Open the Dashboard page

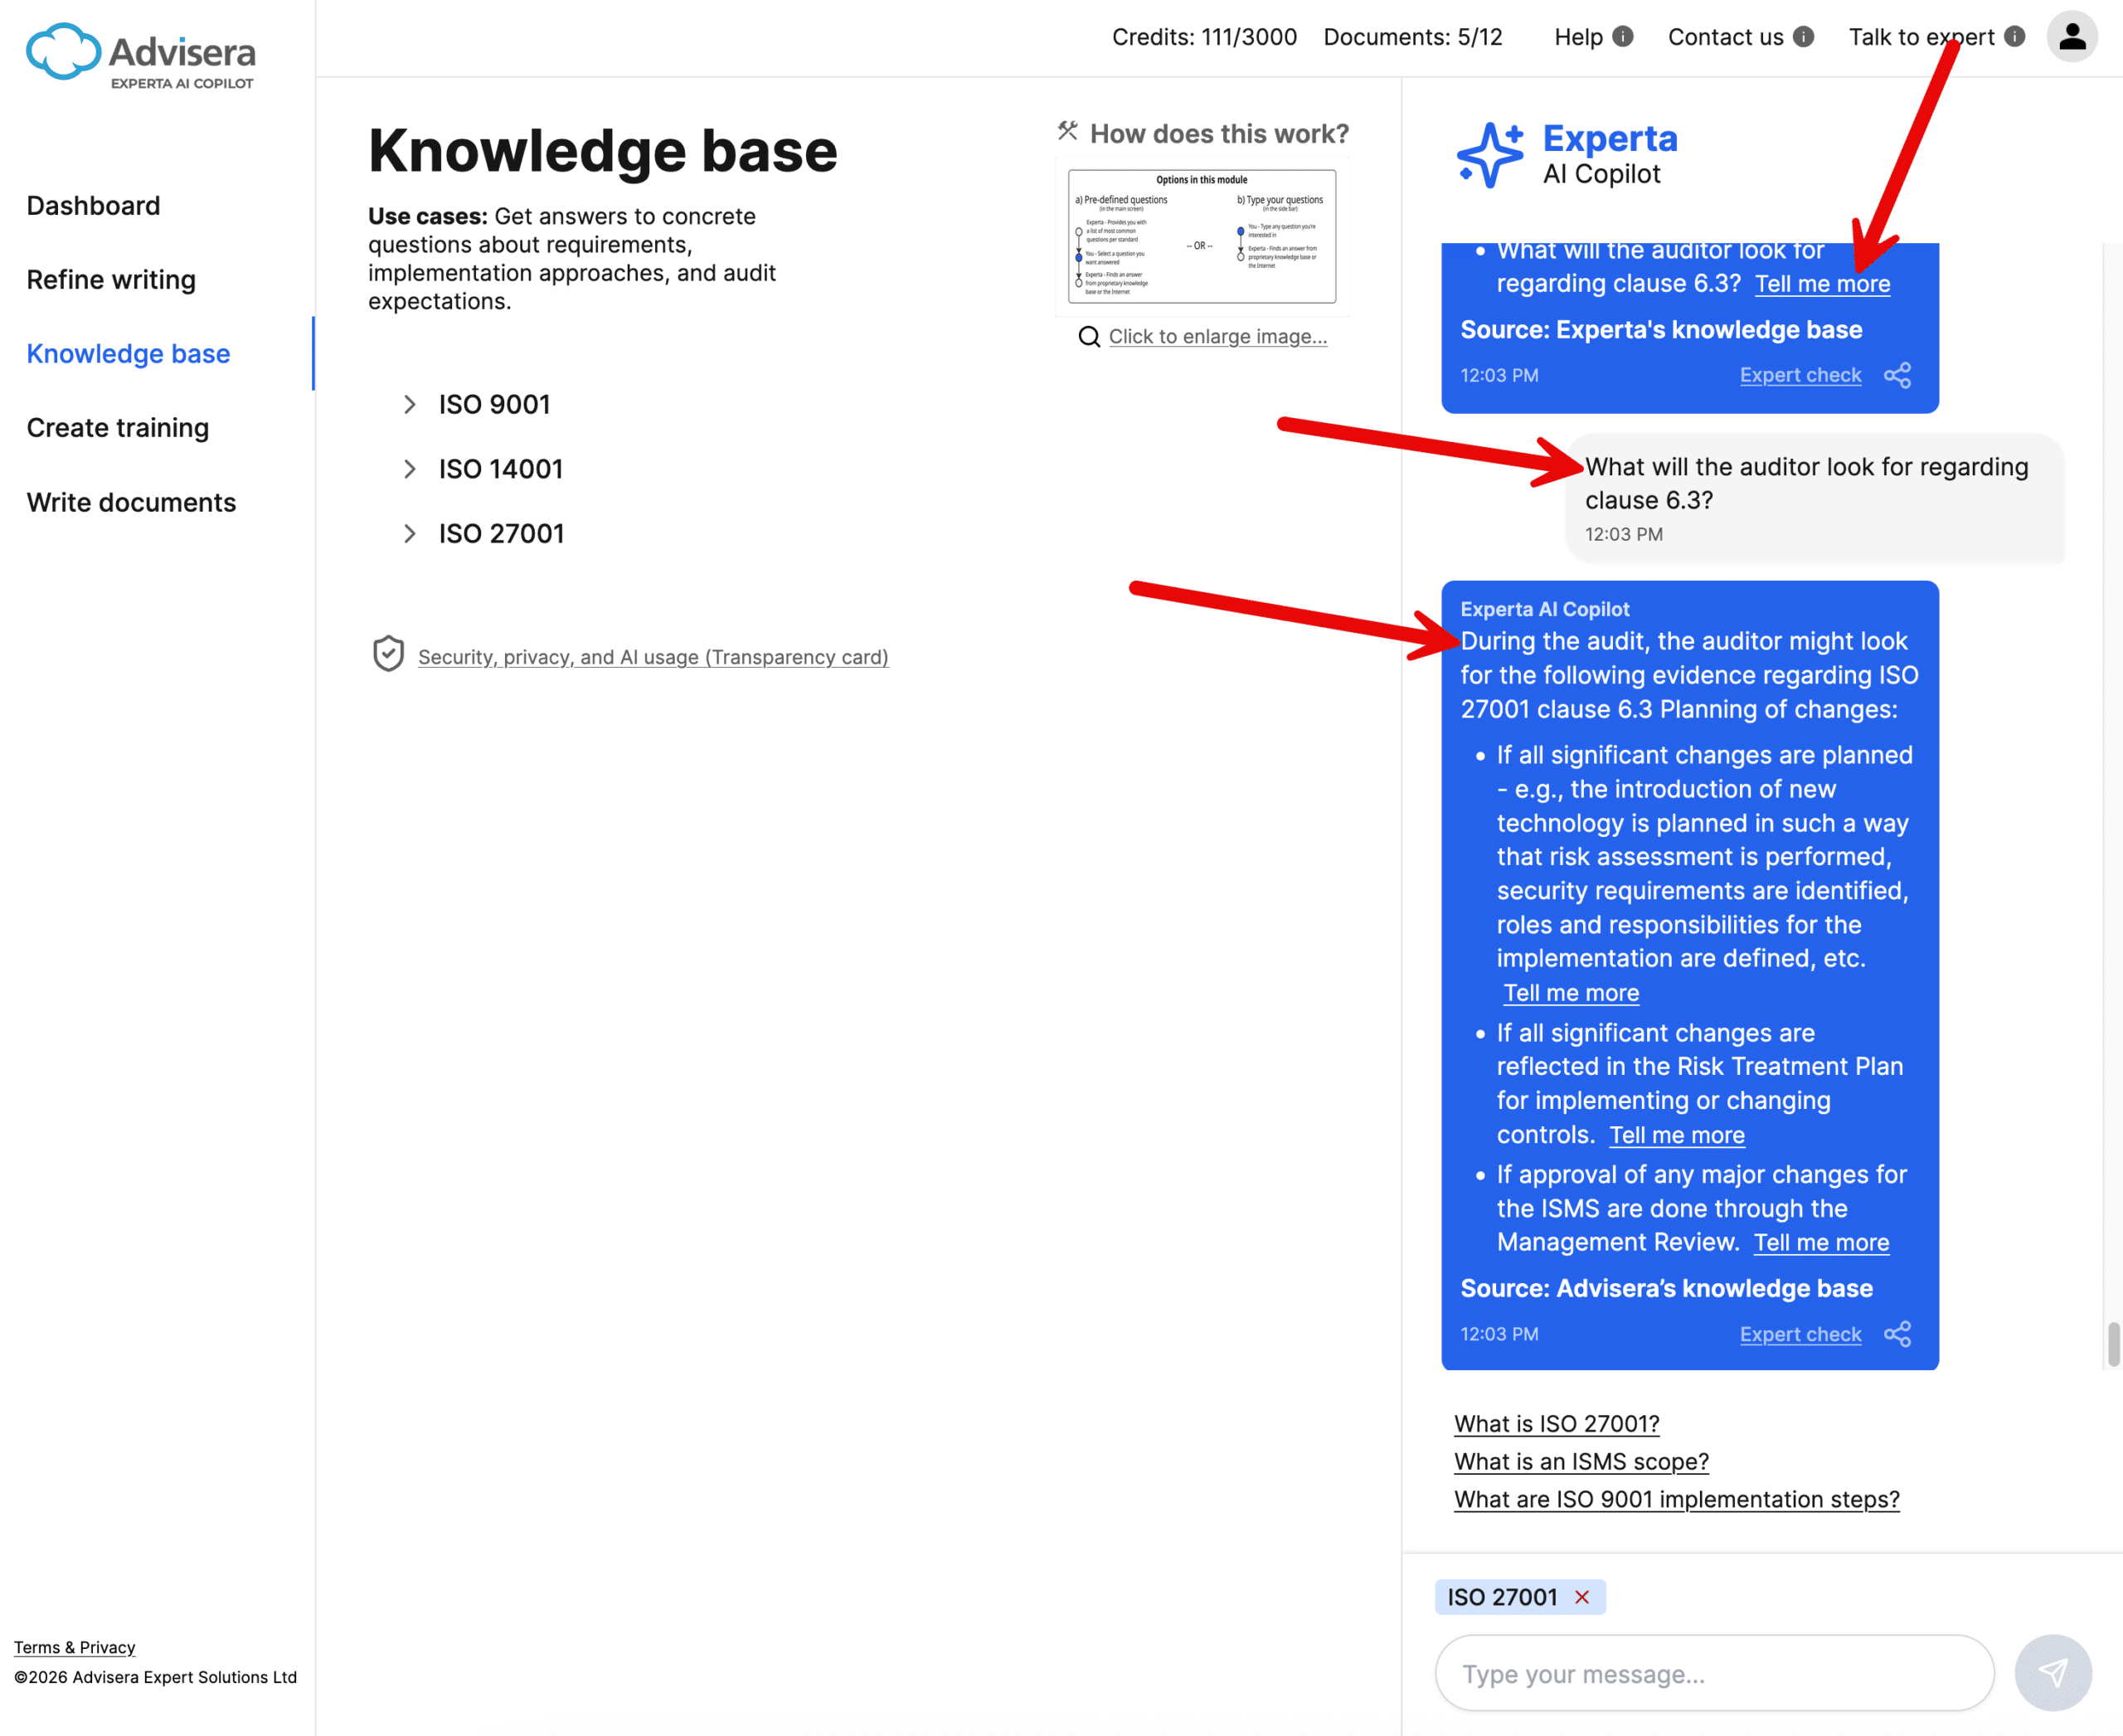(94, 205)
